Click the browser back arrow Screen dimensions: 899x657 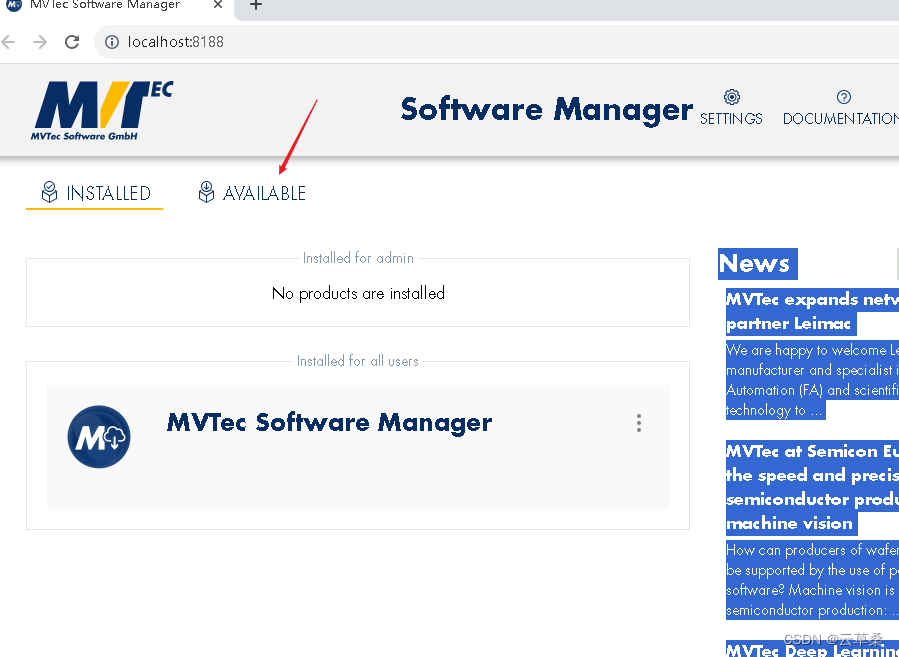click(x=9, y=42)
